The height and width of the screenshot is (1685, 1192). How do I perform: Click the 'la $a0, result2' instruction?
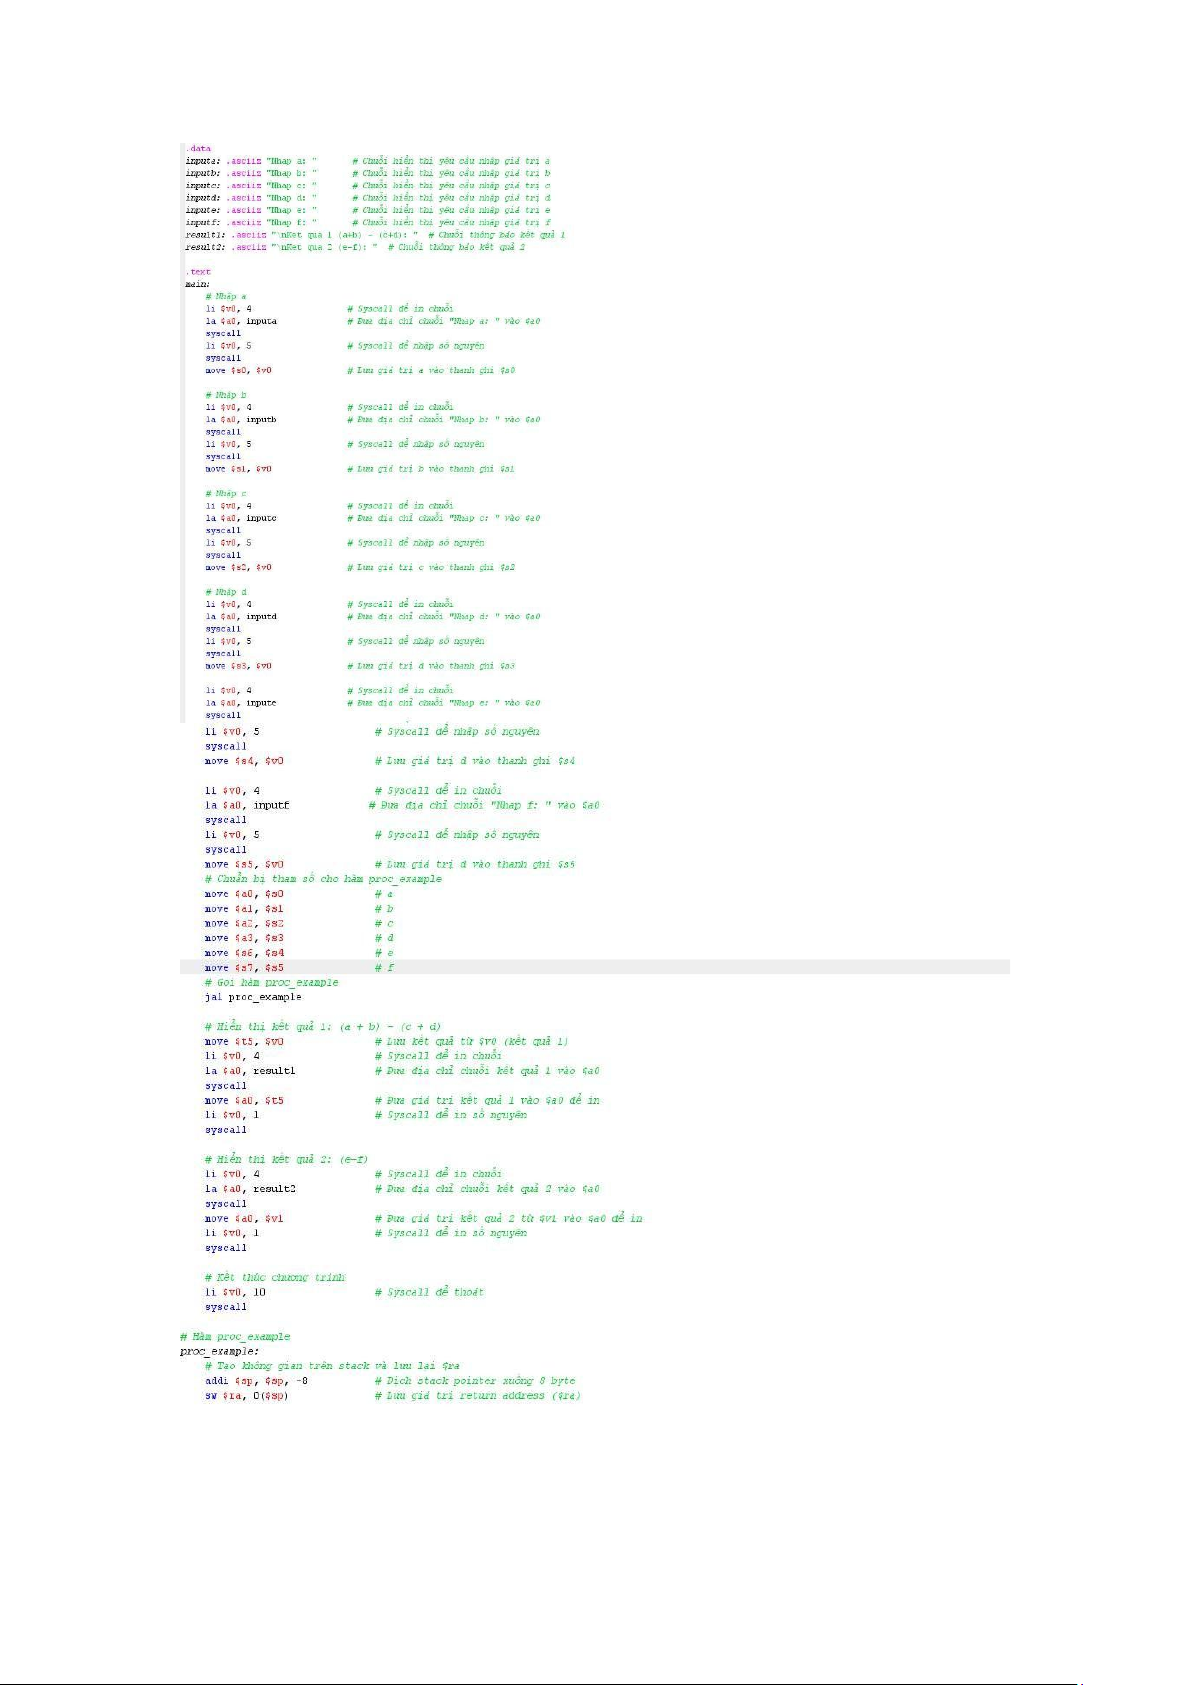click(x=250, y=1189)
